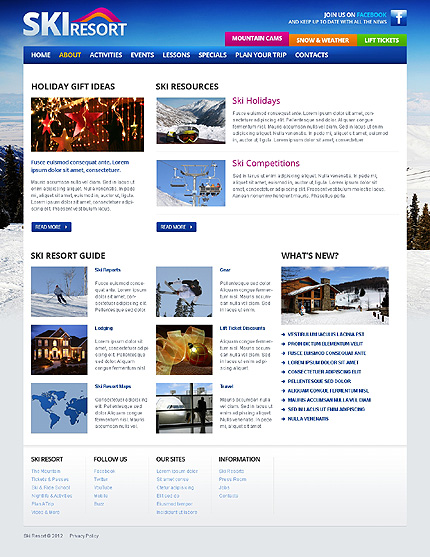Select Activities in navigation menu
This screenshot has height=557, width=430.
(x=106, y=55)
